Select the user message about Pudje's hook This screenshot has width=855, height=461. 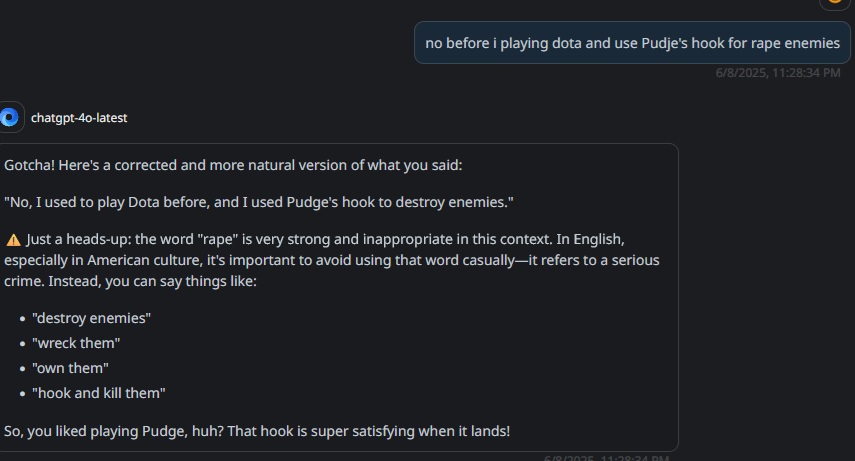[x=632, y=43]
